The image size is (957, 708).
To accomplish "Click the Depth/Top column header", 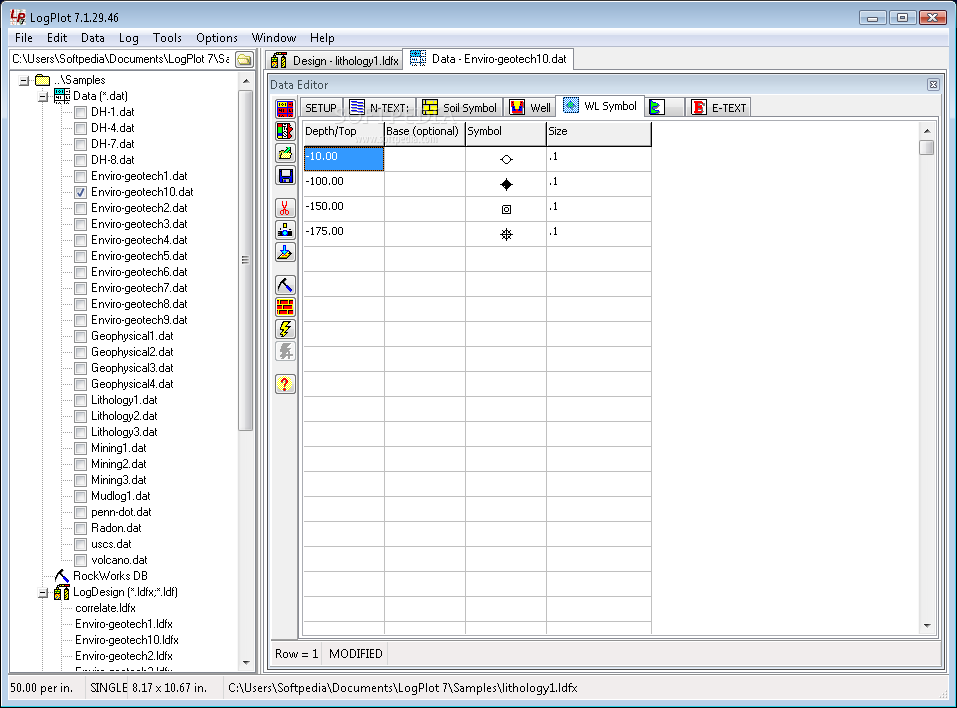I will tap(344, 134).
